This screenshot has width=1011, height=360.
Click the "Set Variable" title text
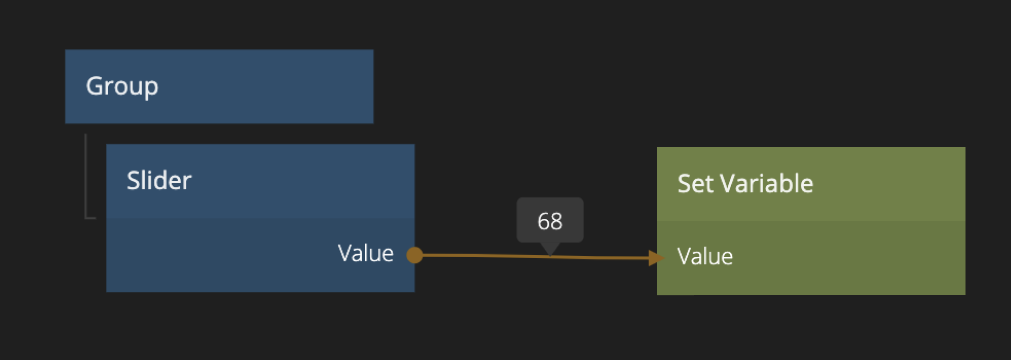745,184
